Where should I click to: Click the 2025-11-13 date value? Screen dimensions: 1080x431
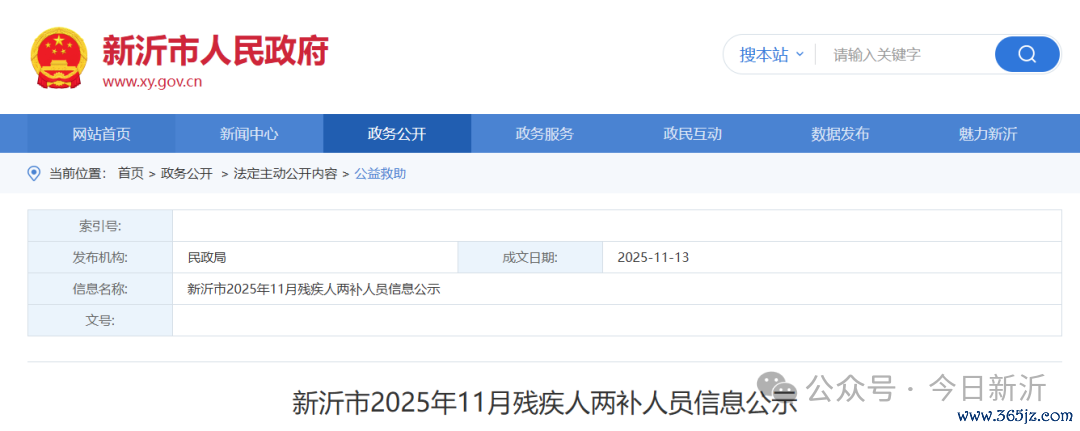653,257
